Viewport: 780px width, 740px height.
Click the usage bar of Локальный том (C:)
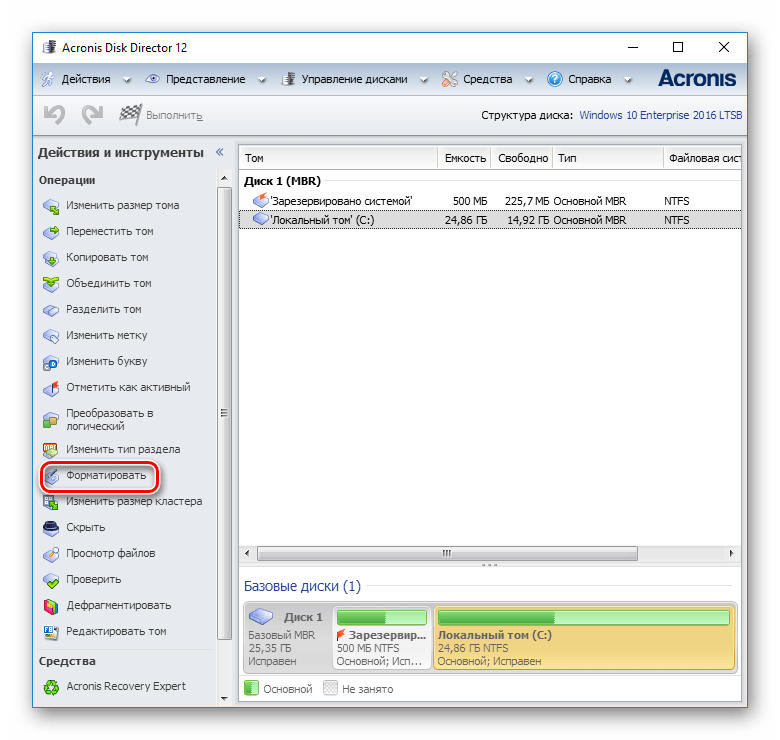(584, 618)
